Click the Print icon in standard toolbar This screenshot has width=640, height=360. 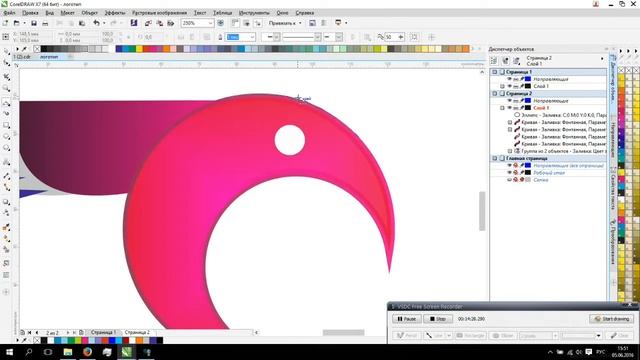[x=45, y=23]
